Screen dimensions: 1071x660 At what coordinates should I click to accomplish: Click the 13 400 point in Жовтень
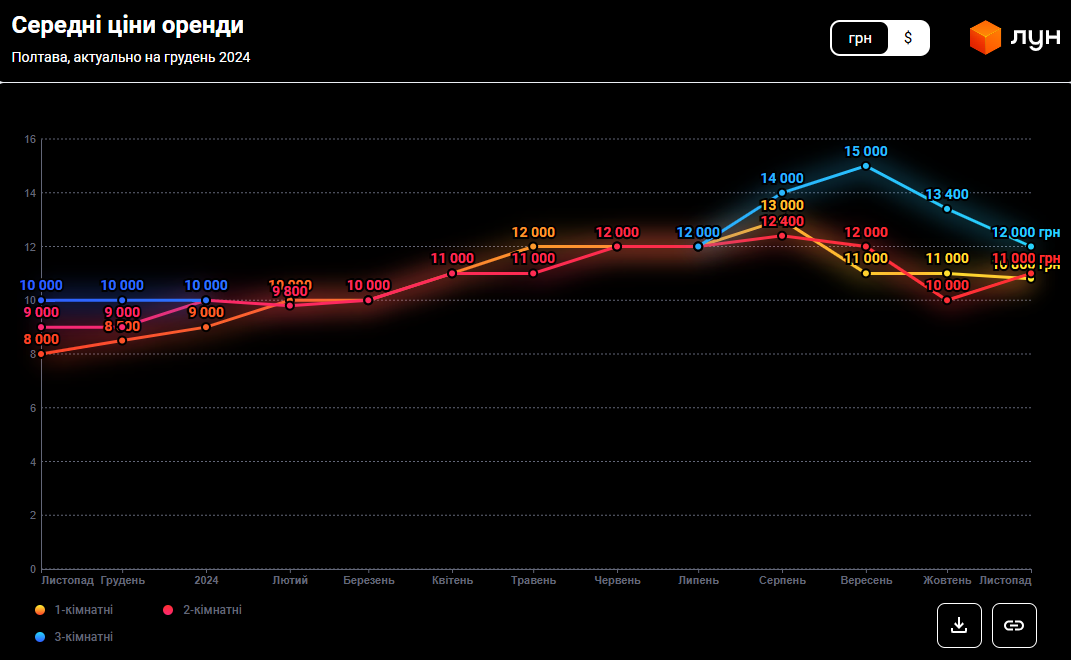tap(947, 208)
